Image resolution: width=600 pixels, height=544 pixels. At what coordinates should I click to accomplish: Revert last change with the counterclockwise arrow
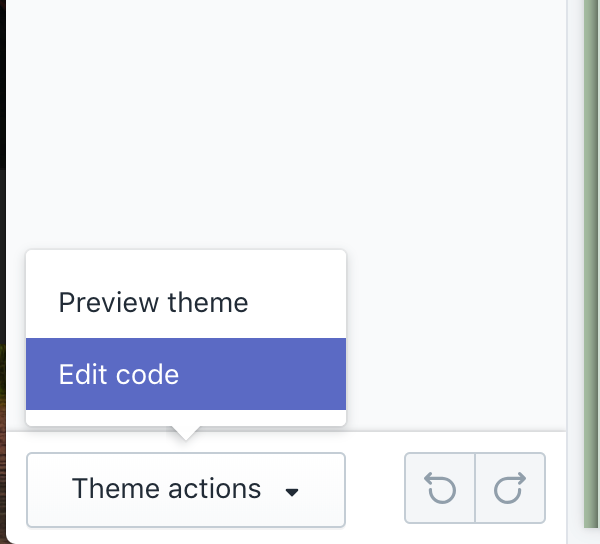440,488
